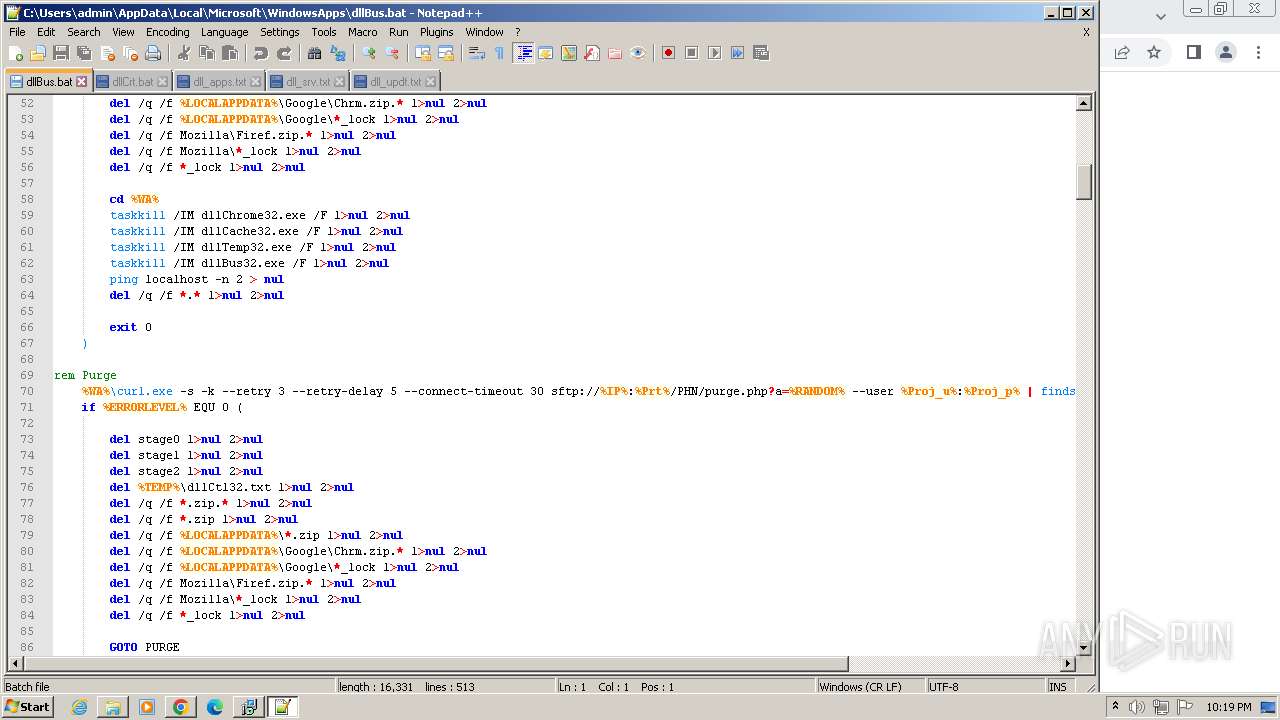Switch to the dll_srv.txt tab
The width and height of the screenshot is (1280, 720).
tap(308, 82)
